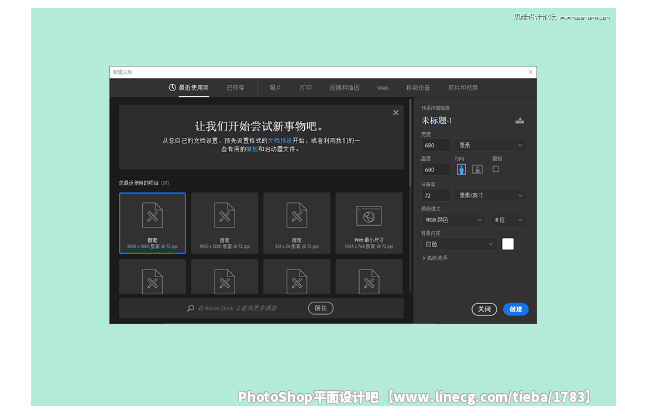Click the Go (前往) button beside Stock search
The height and width of the screenshot is (416, 646).
coord(321,308)
